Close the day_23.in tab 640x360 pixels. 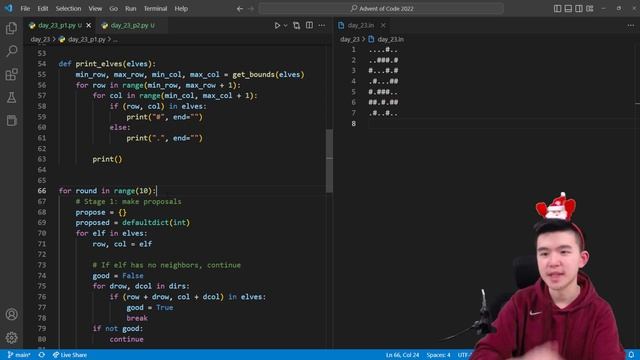pyautogui.click(x=383, y=25)
